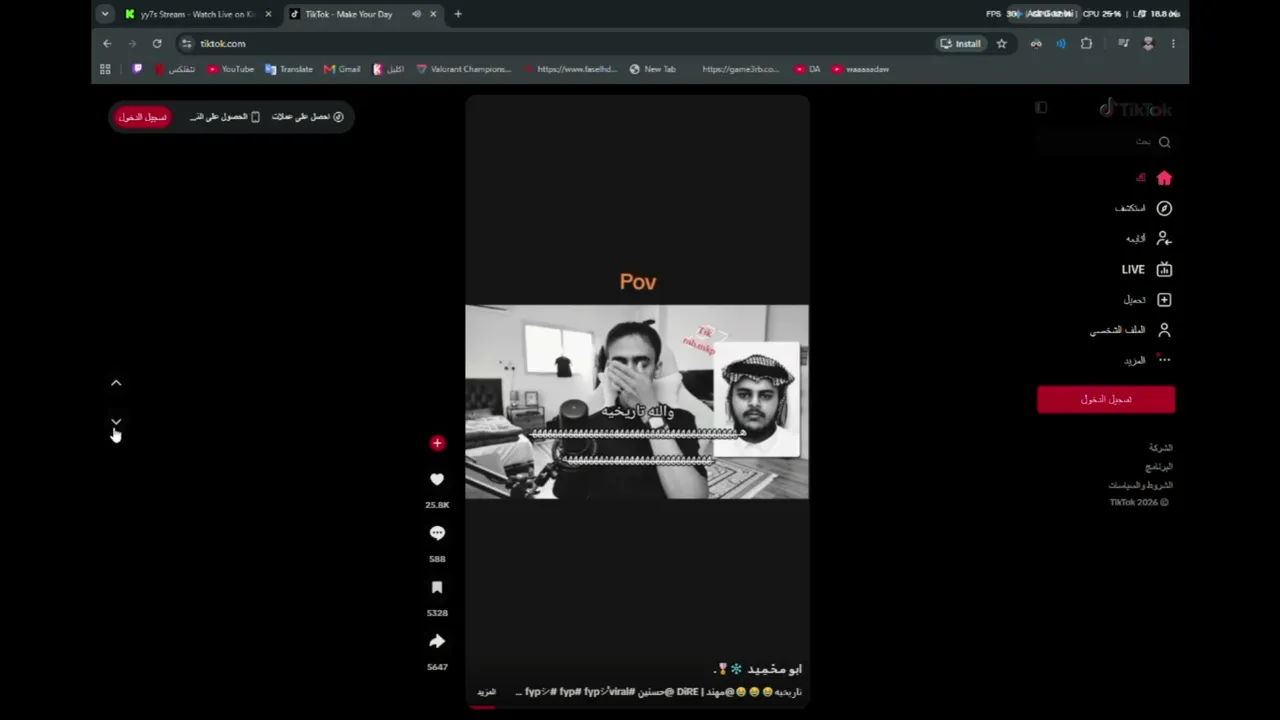Go forward in browser history
The image size is (1280, 720).
pos(132,43)
